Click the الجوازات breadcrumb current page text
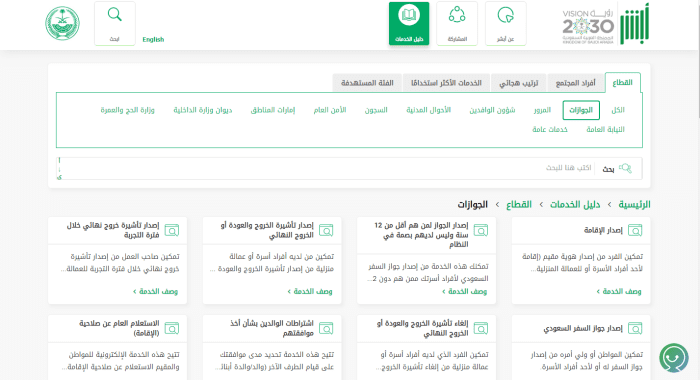The height and width of the screenshot is (380, 700). (472, 205)
